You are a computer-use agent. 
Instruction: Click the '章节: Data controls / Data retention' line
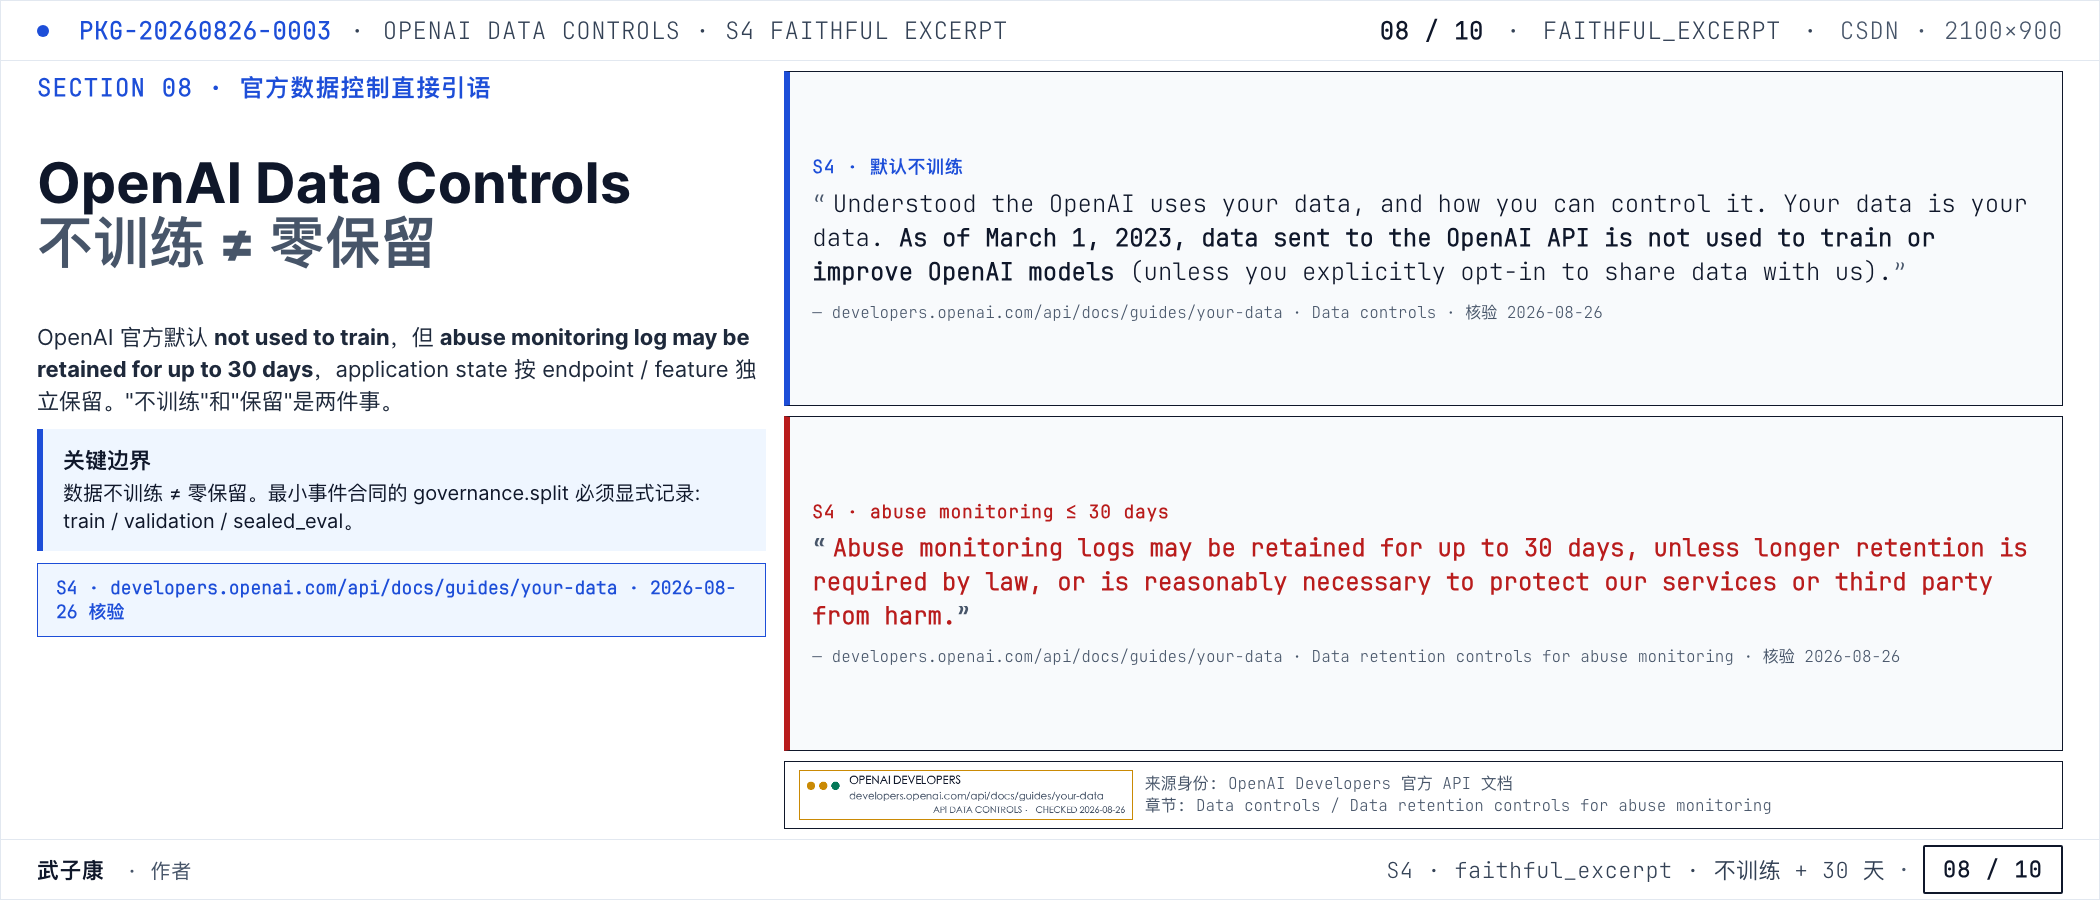tap(1458, 805)
